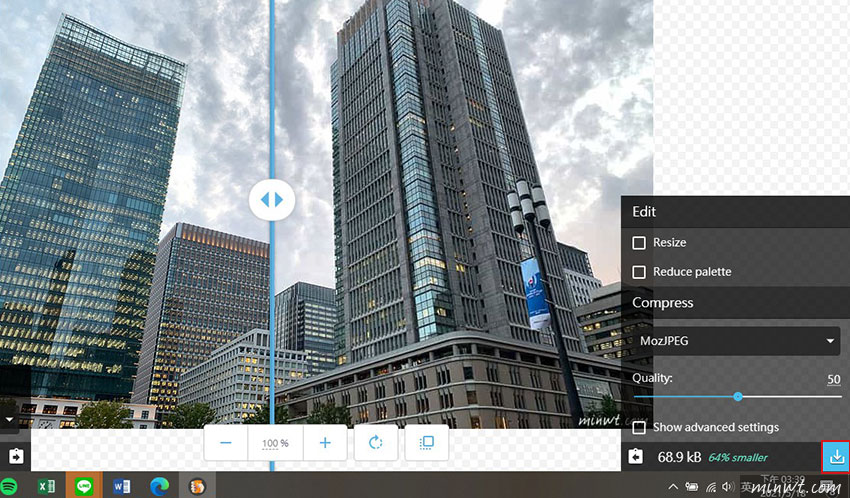
Task: Download the compressed image
Action: click(836, 456)
